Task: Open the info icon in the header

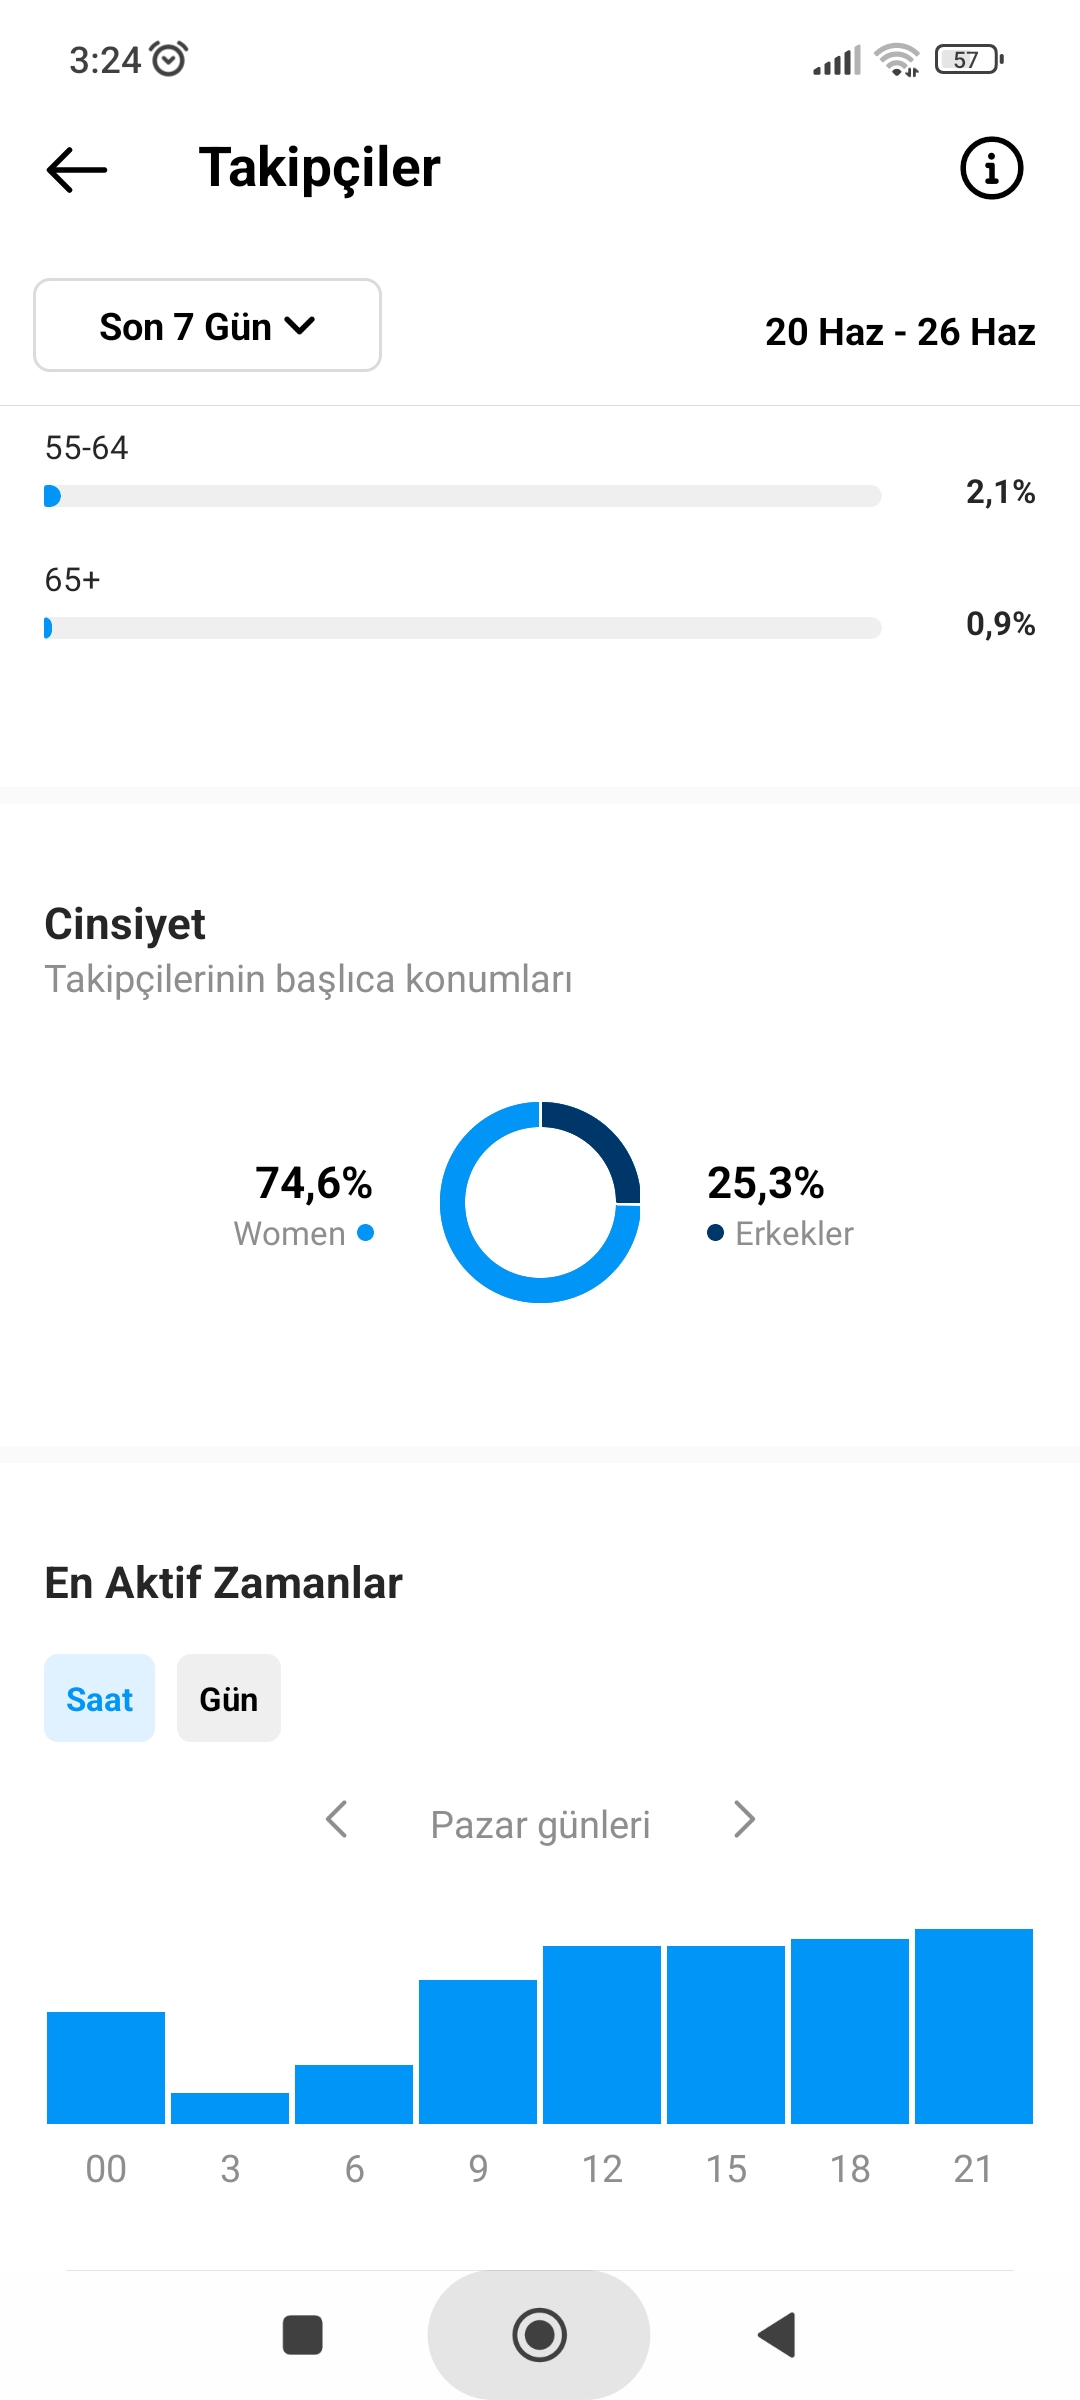Action: pyautogui.click(x=991, y=168)
